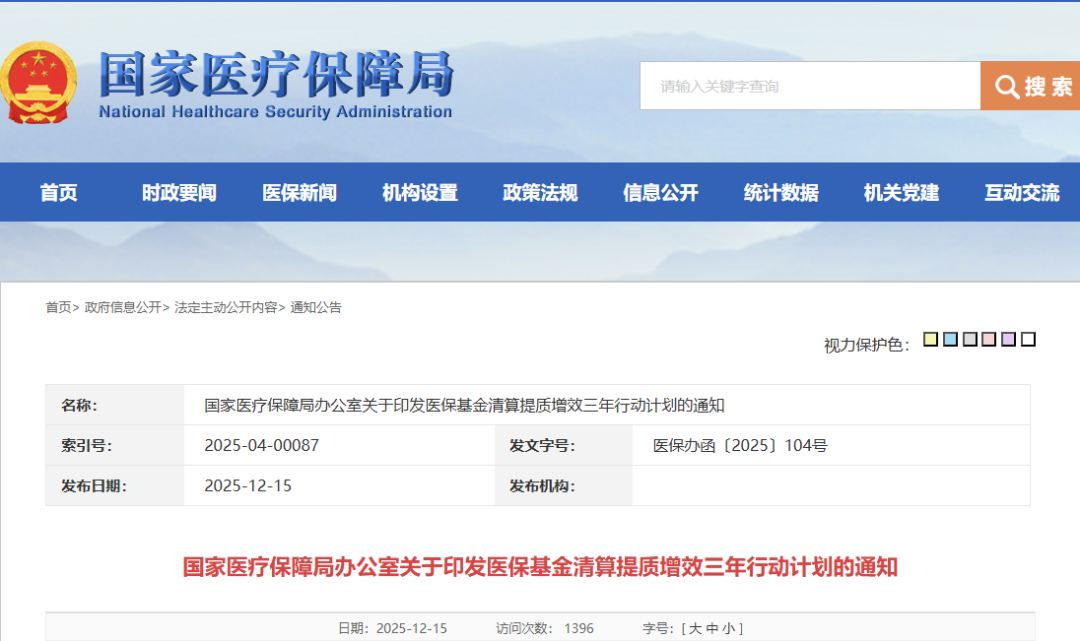Image resolution: width=1080 pixels, height=641 pixels.
Task: Click the national emblem logo
Action: point(39,83)
